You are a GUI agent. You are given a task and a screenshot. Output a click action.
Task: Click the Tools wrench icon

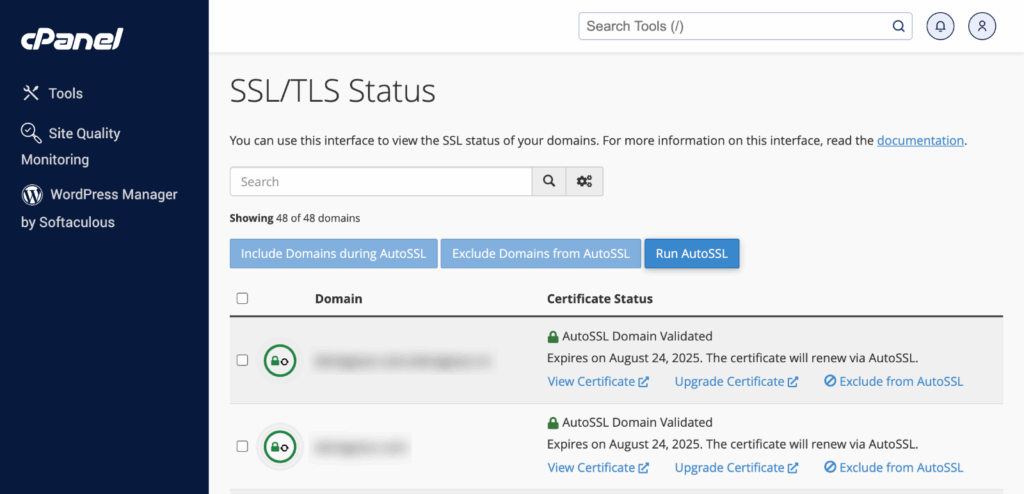pyautogui.click(x=31, y=93)
